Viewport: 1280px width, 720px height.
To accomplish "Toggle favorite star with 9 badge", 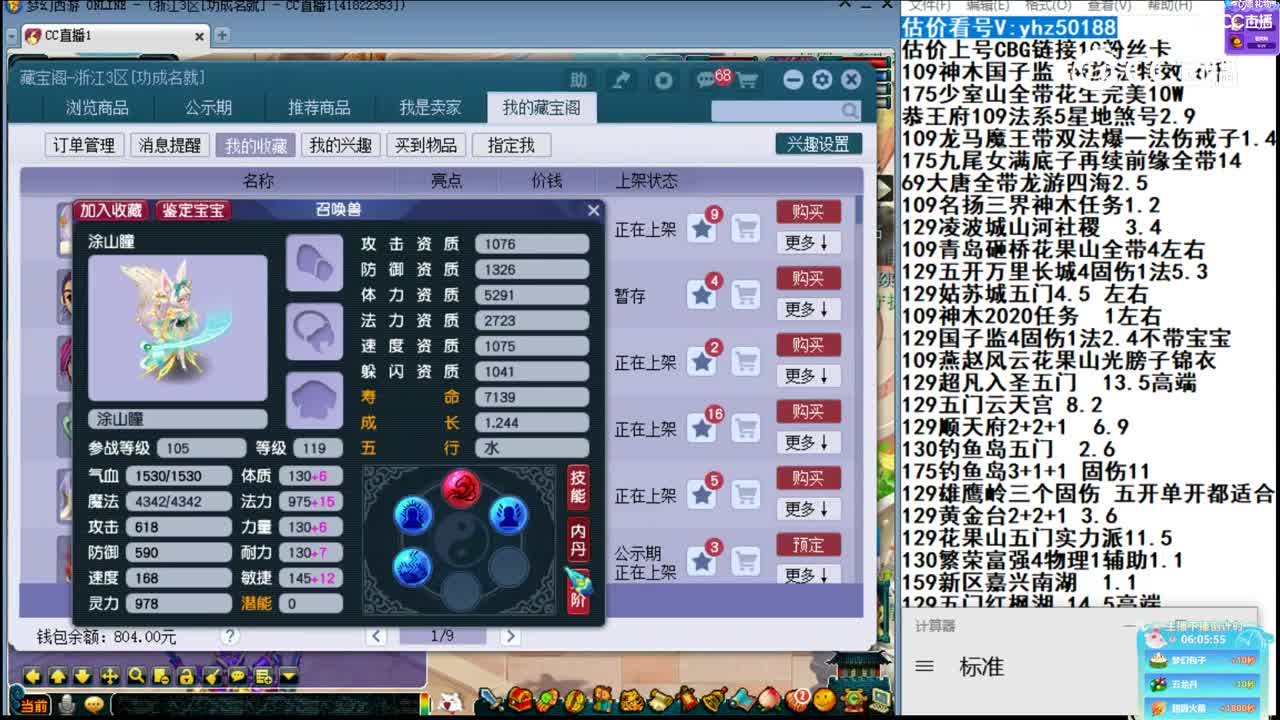I will pos(702,229).
